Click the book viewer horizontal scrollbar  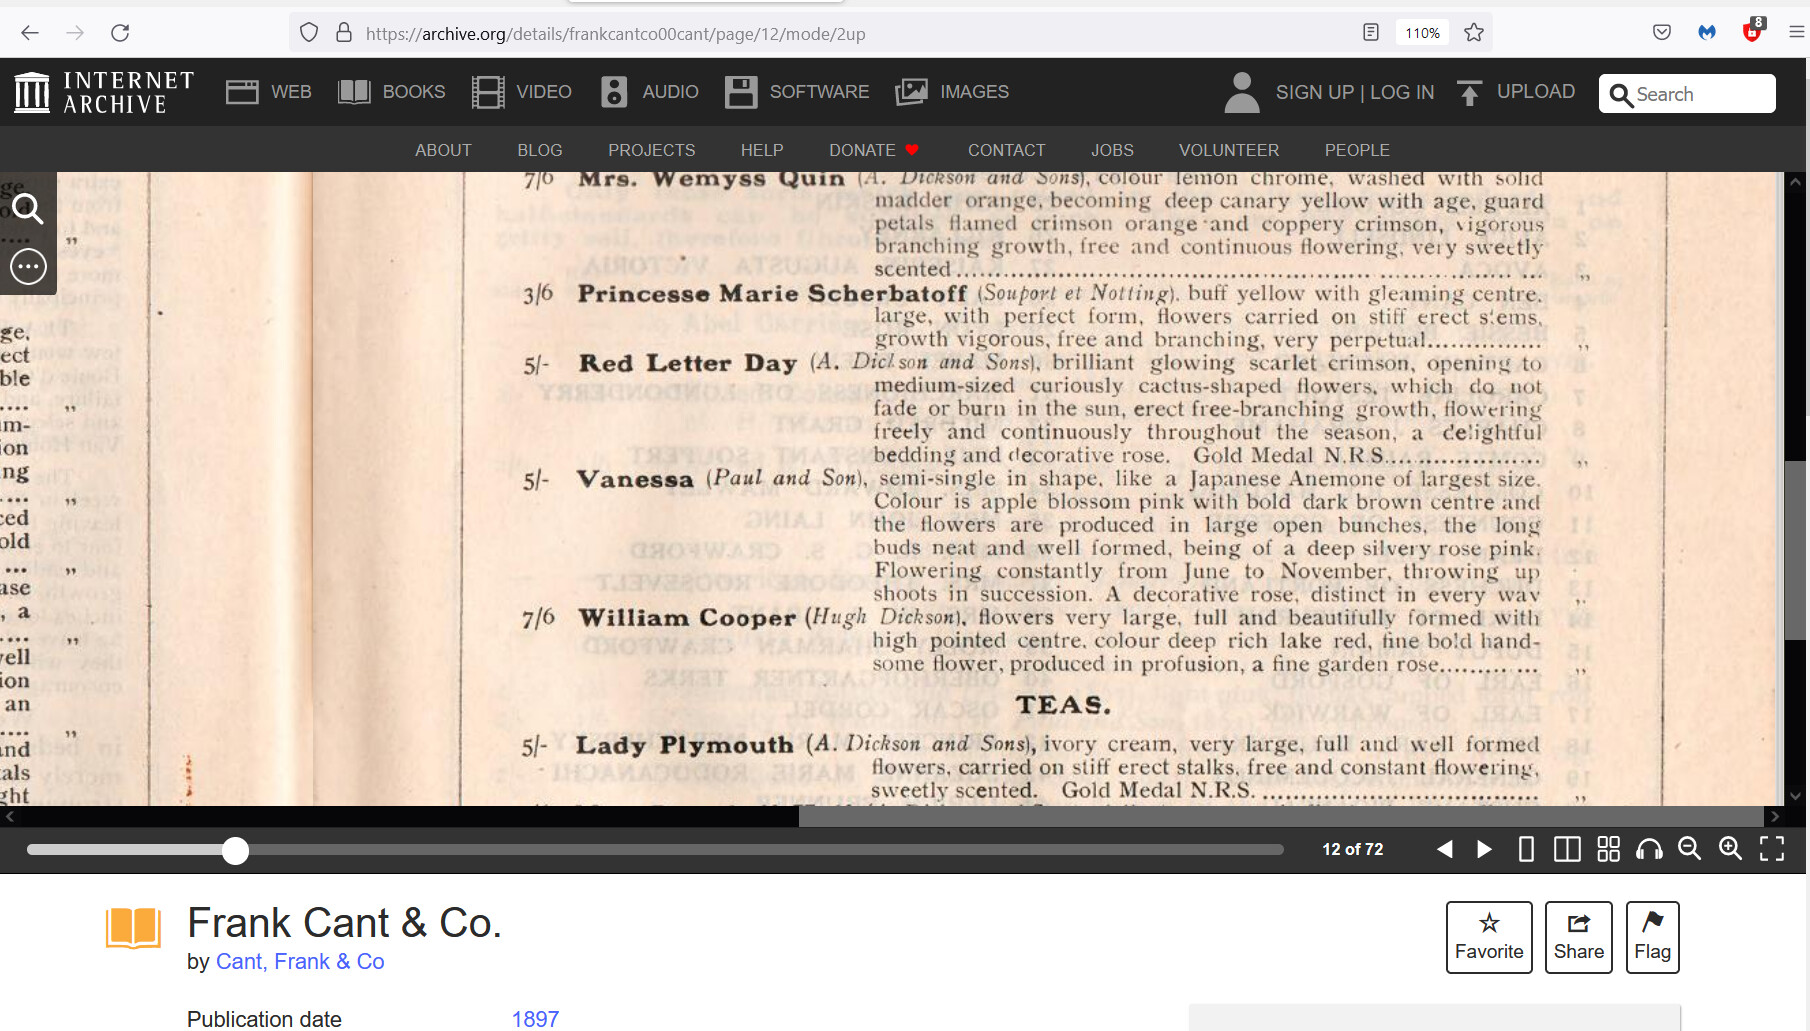tap(1281, 816)
